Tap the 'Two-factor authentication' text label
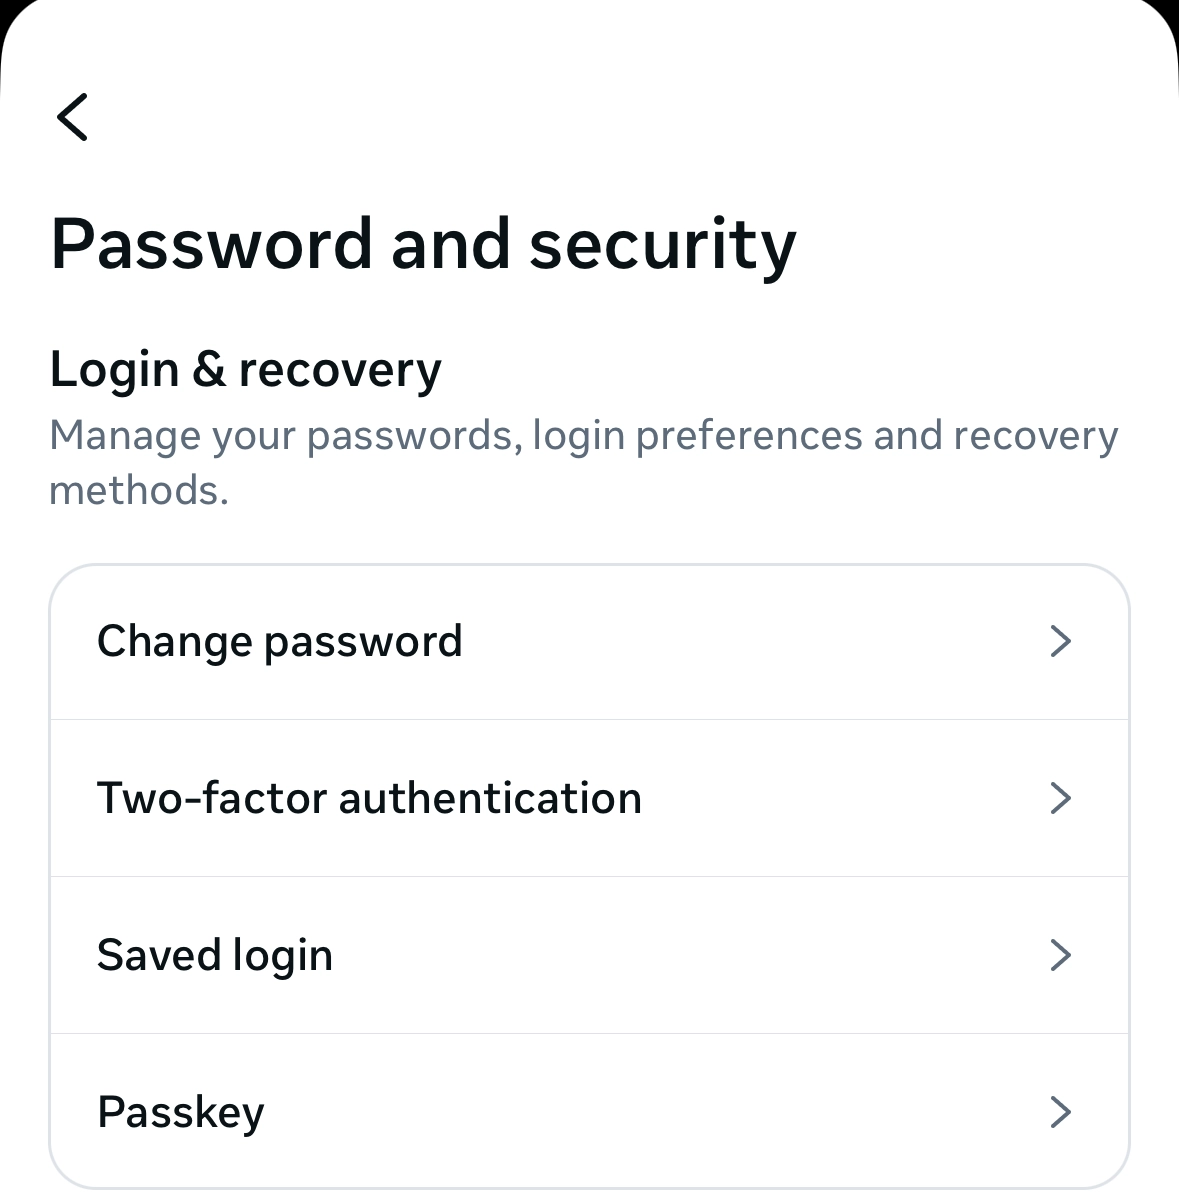This screenshot has width=1179, height=1197. (369, 798)
